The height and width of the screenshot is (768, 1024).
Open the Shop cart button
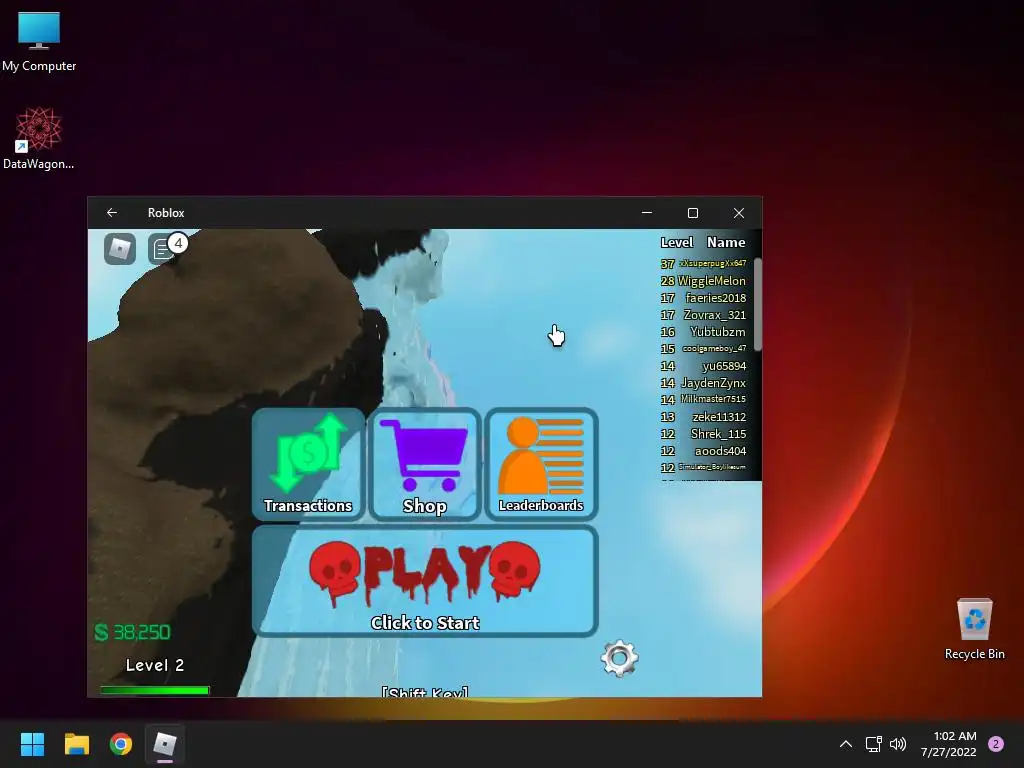point(424,464)
